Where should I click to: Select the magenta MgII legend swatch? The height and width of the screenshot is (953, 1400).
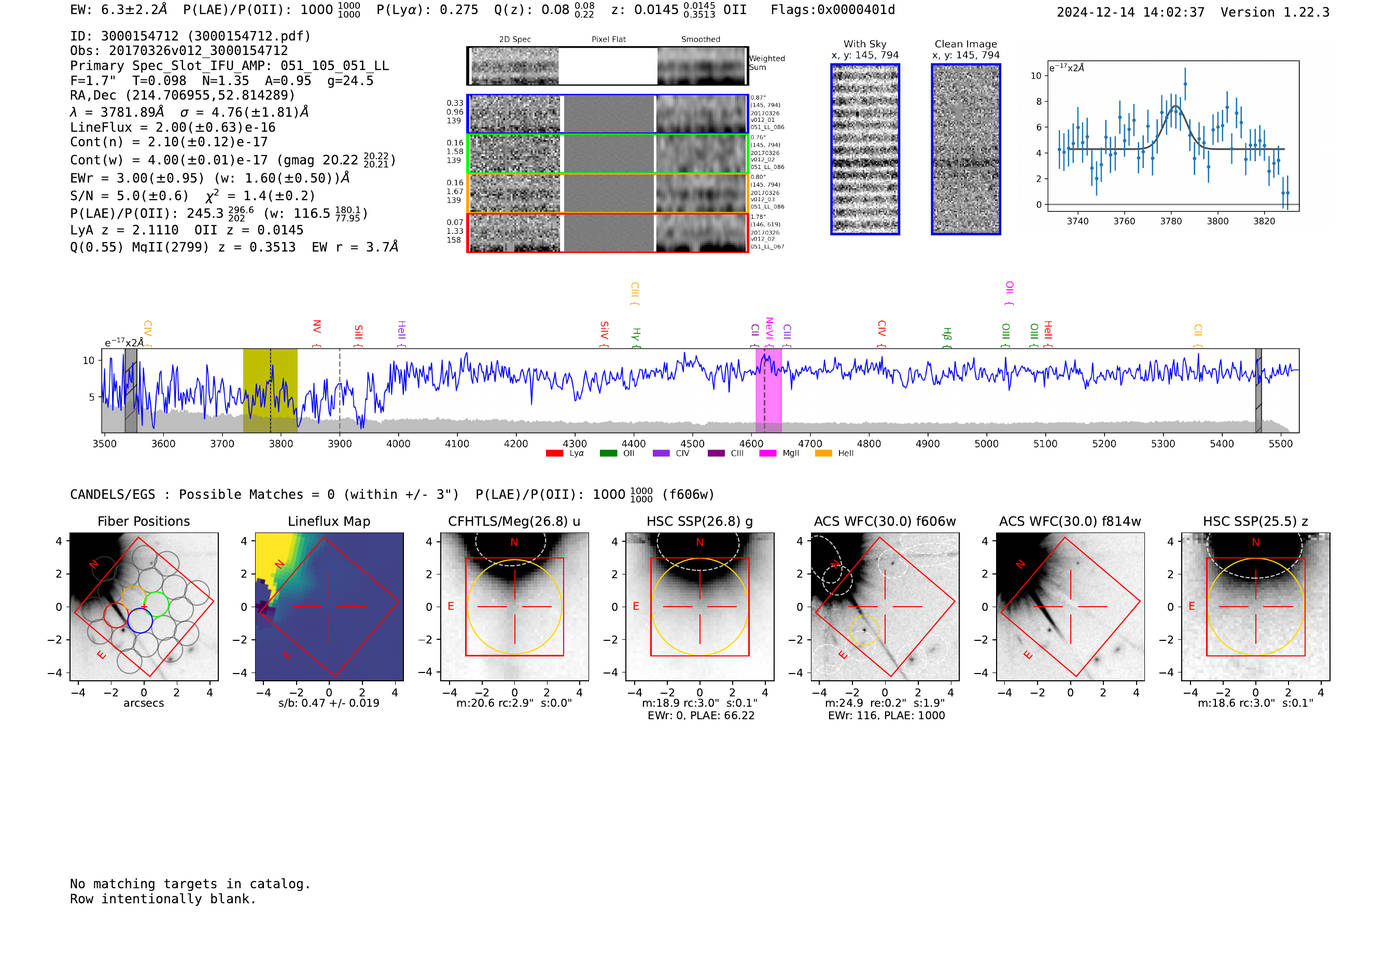(x=767, y=454)
